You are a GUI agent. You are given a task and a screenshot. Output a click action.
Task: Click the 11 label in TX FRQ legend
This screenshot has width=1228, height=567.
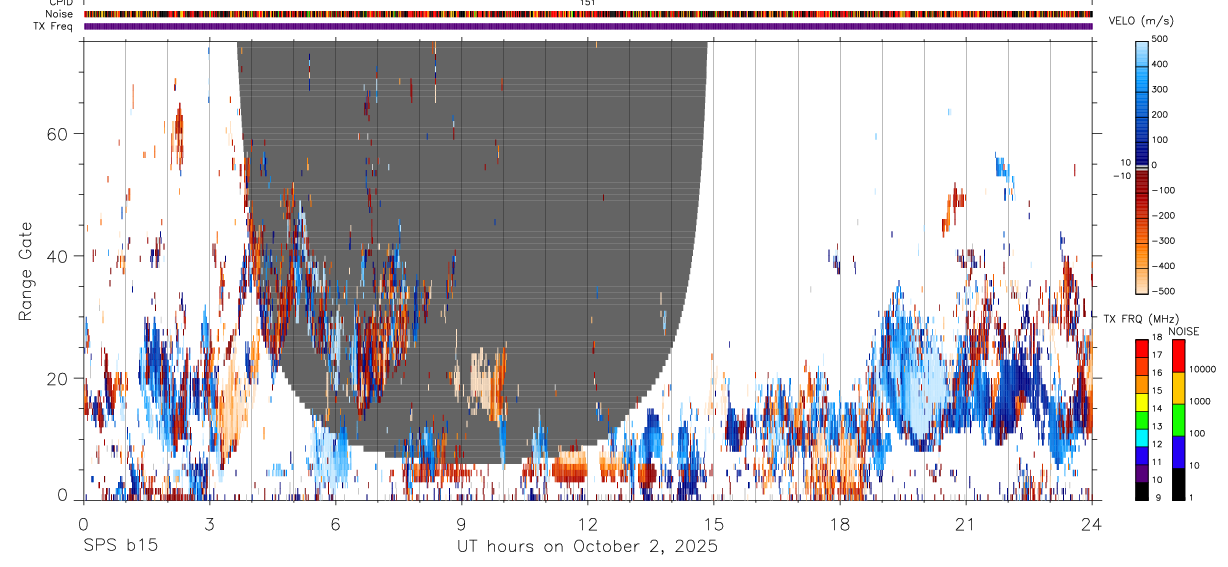coord(1157,462)
